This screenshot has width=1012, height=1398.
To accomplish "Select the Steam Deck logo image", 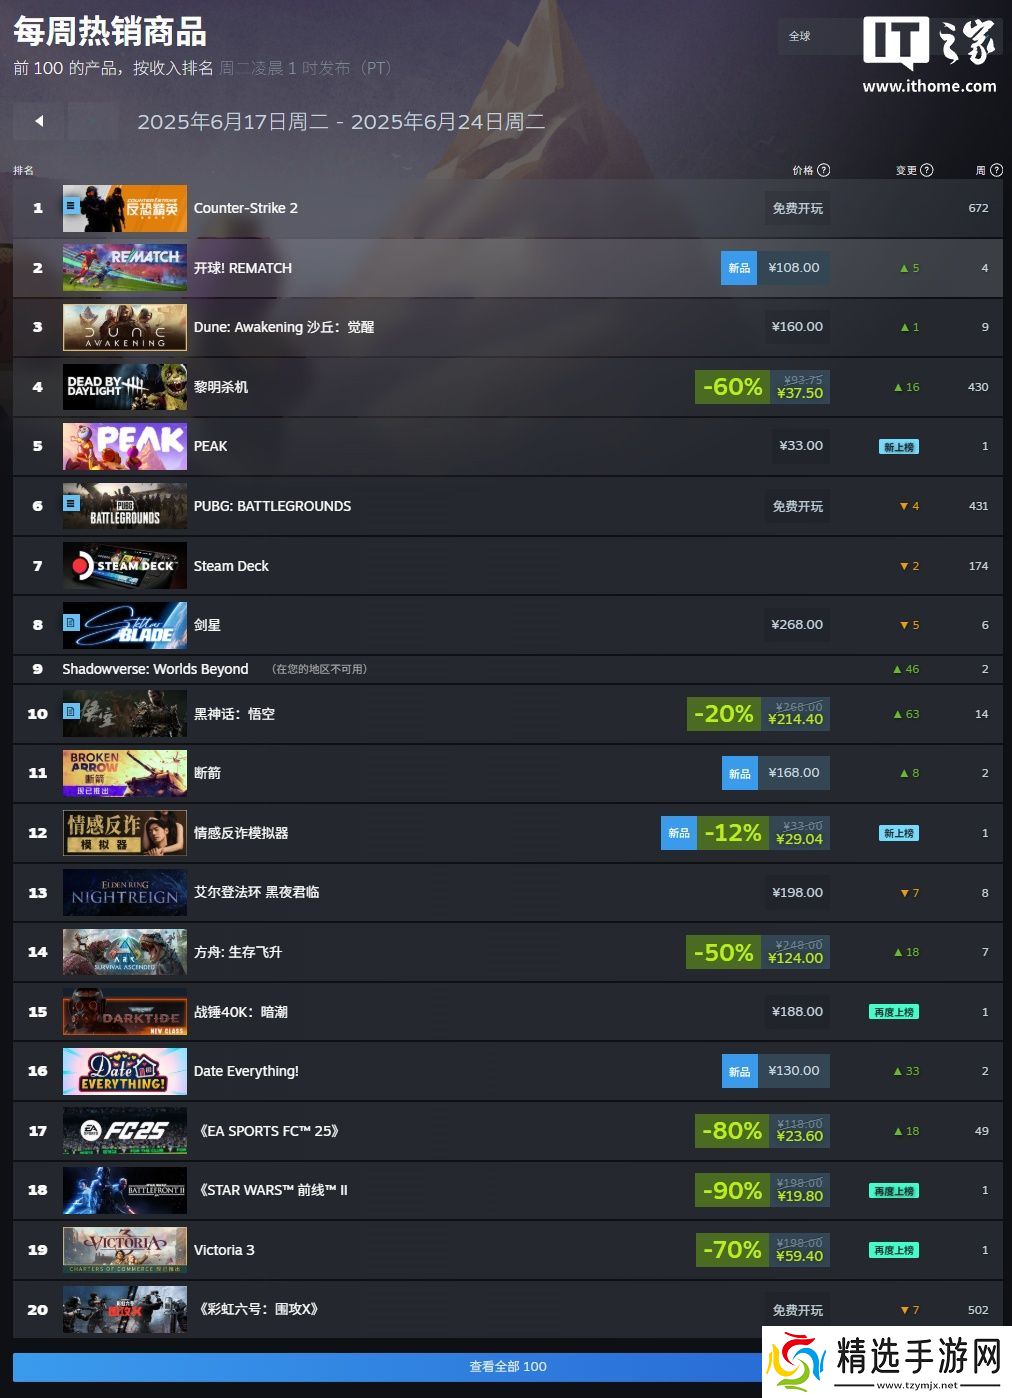I will 125,566.
